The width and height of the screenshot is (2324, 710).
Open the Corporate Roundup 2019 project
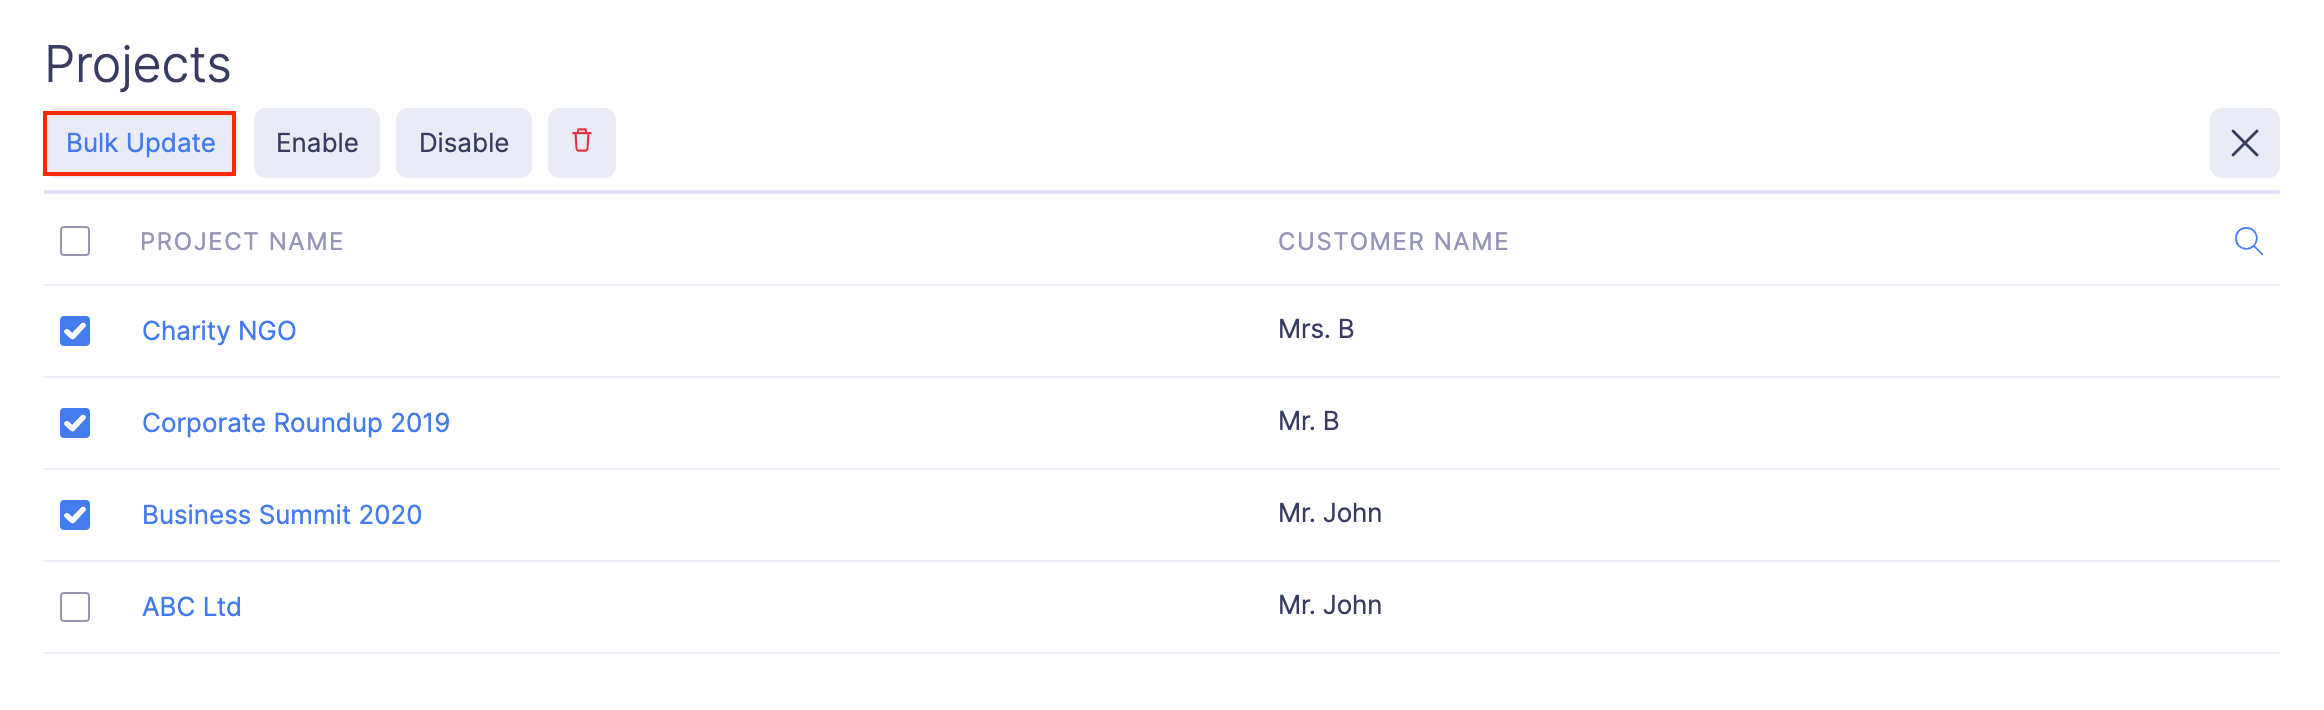[296, 423]
